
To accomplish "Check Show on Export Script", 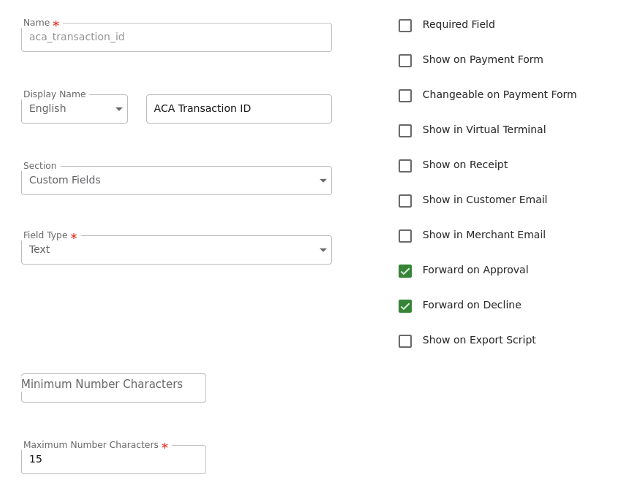I will pos(405,341).
